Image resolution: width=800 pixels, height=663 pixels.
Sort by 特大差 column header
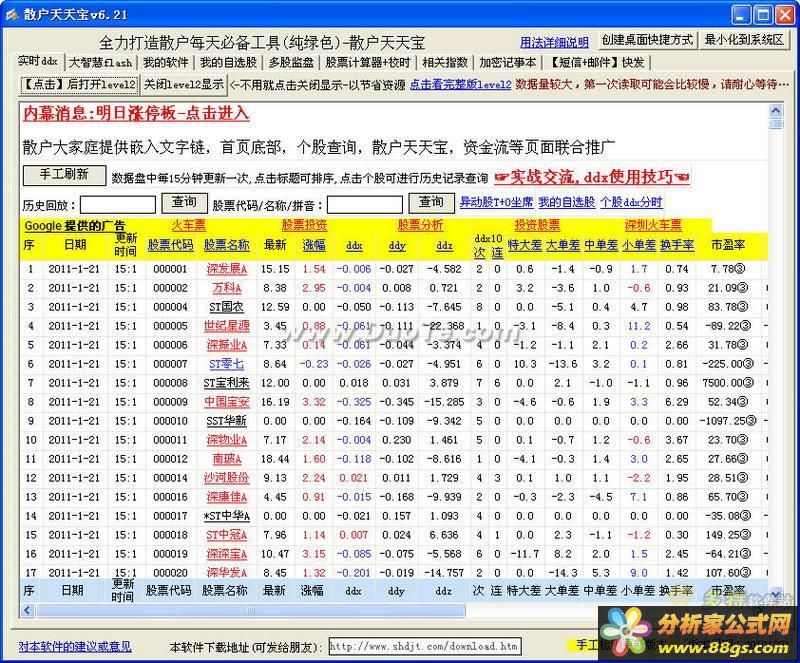pyautogui.click(x=524, y=245)
